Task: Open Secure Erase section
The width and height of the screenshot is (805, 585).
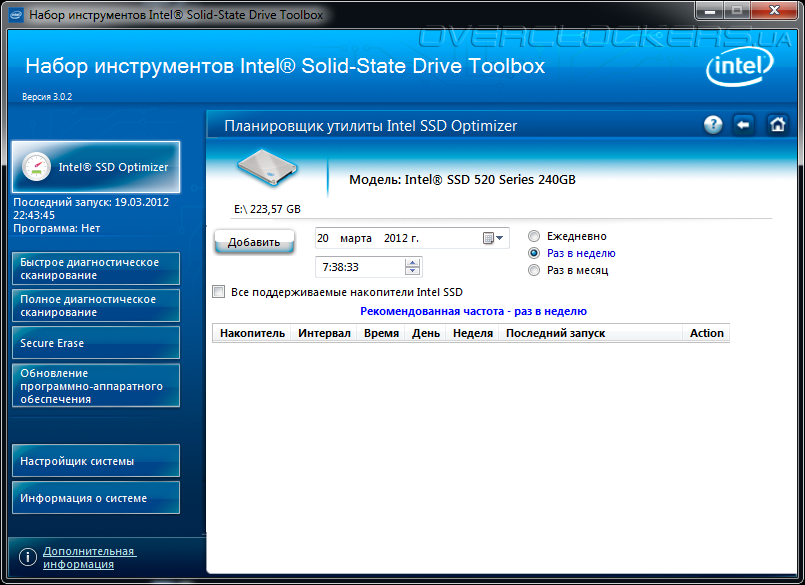Action: coord(96,343)
